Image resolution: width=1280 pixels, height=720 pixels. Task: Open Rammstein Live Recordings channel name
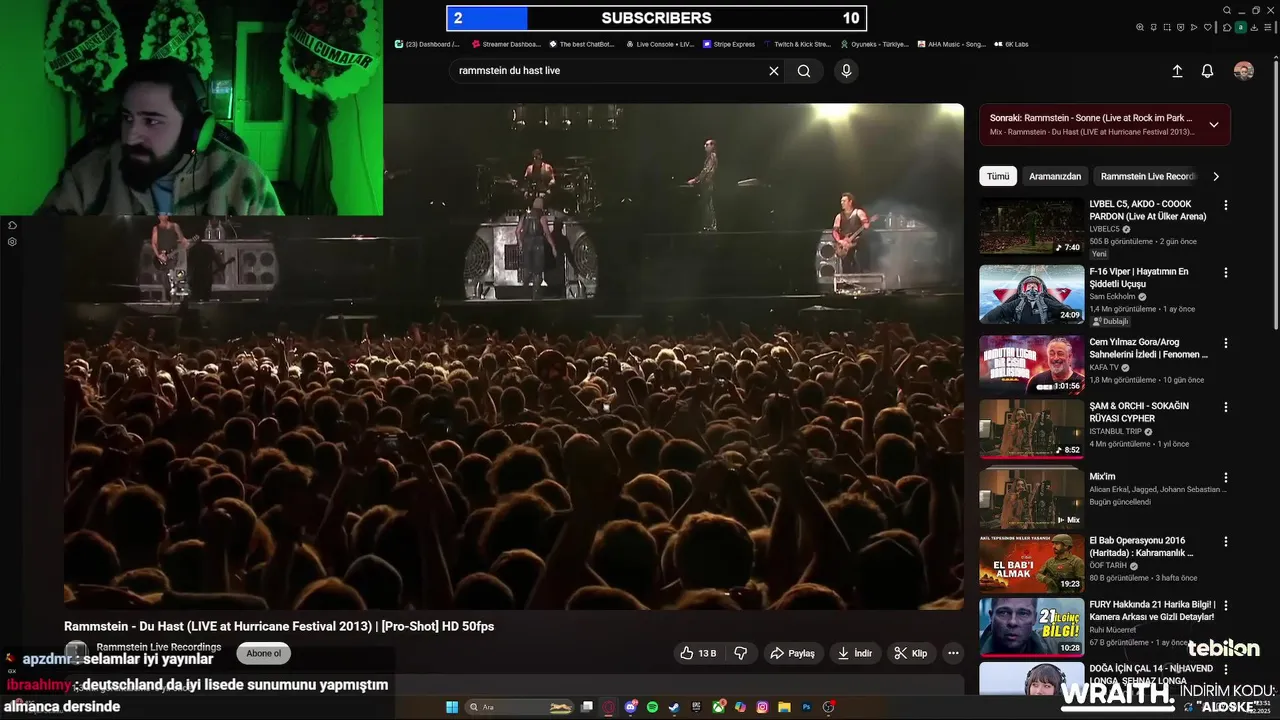point(158,647)
